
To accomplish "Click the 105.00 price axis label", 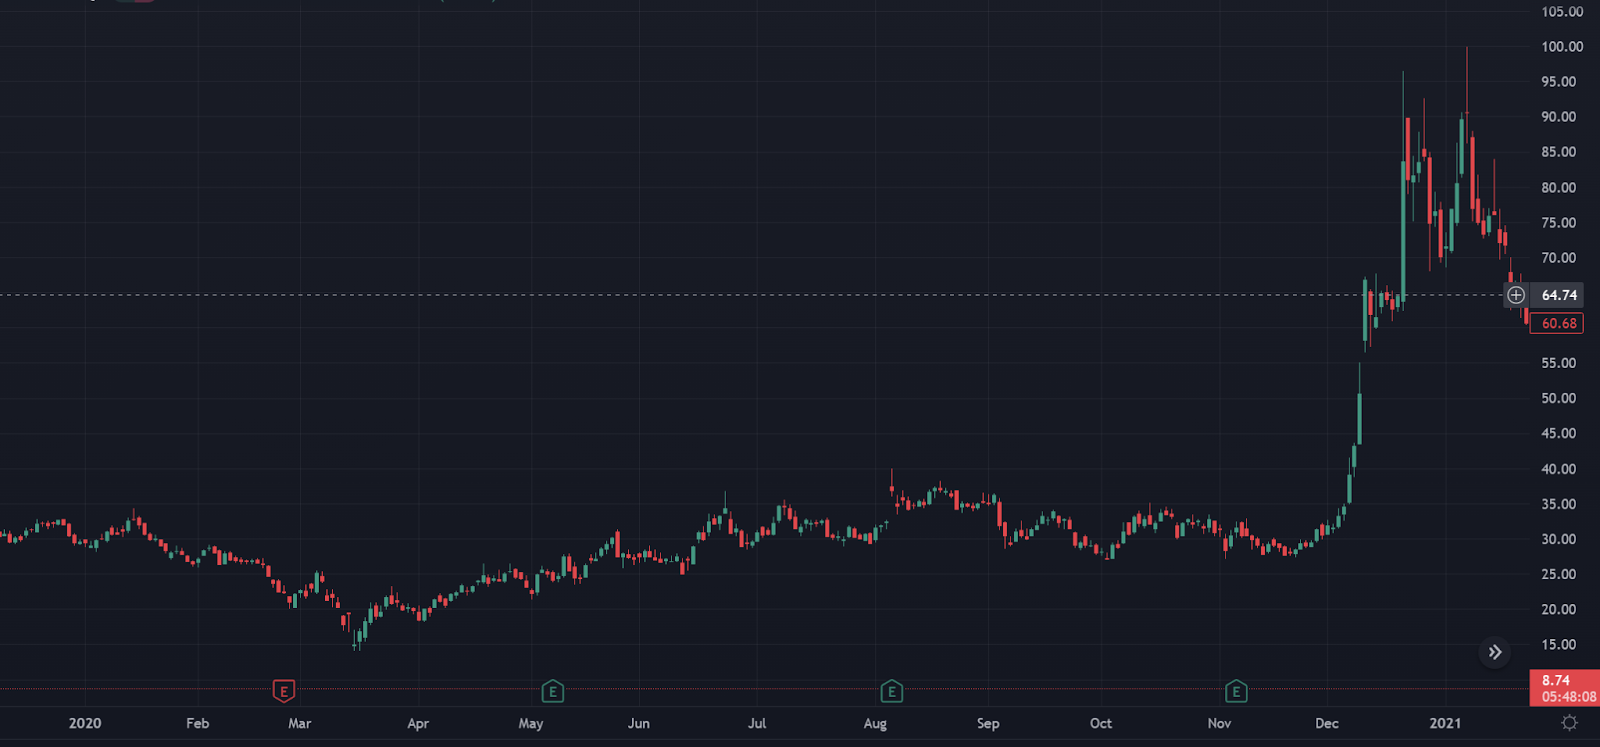I will pyautogui.click(x=1562, y=12).
